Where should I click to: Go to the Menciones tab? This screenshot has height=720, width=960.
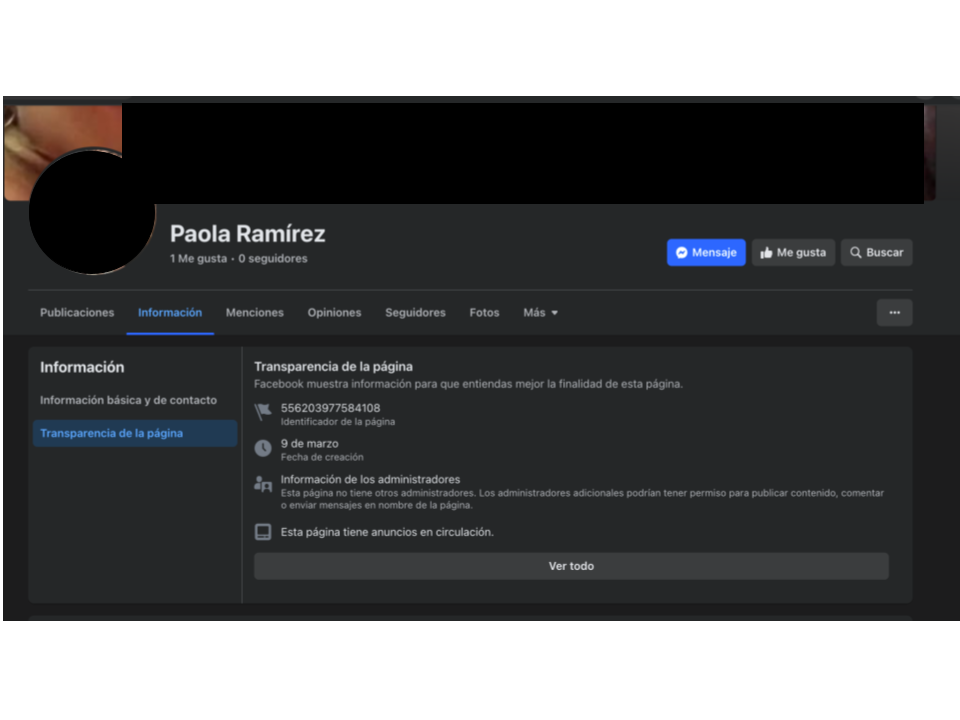(254, 313)
